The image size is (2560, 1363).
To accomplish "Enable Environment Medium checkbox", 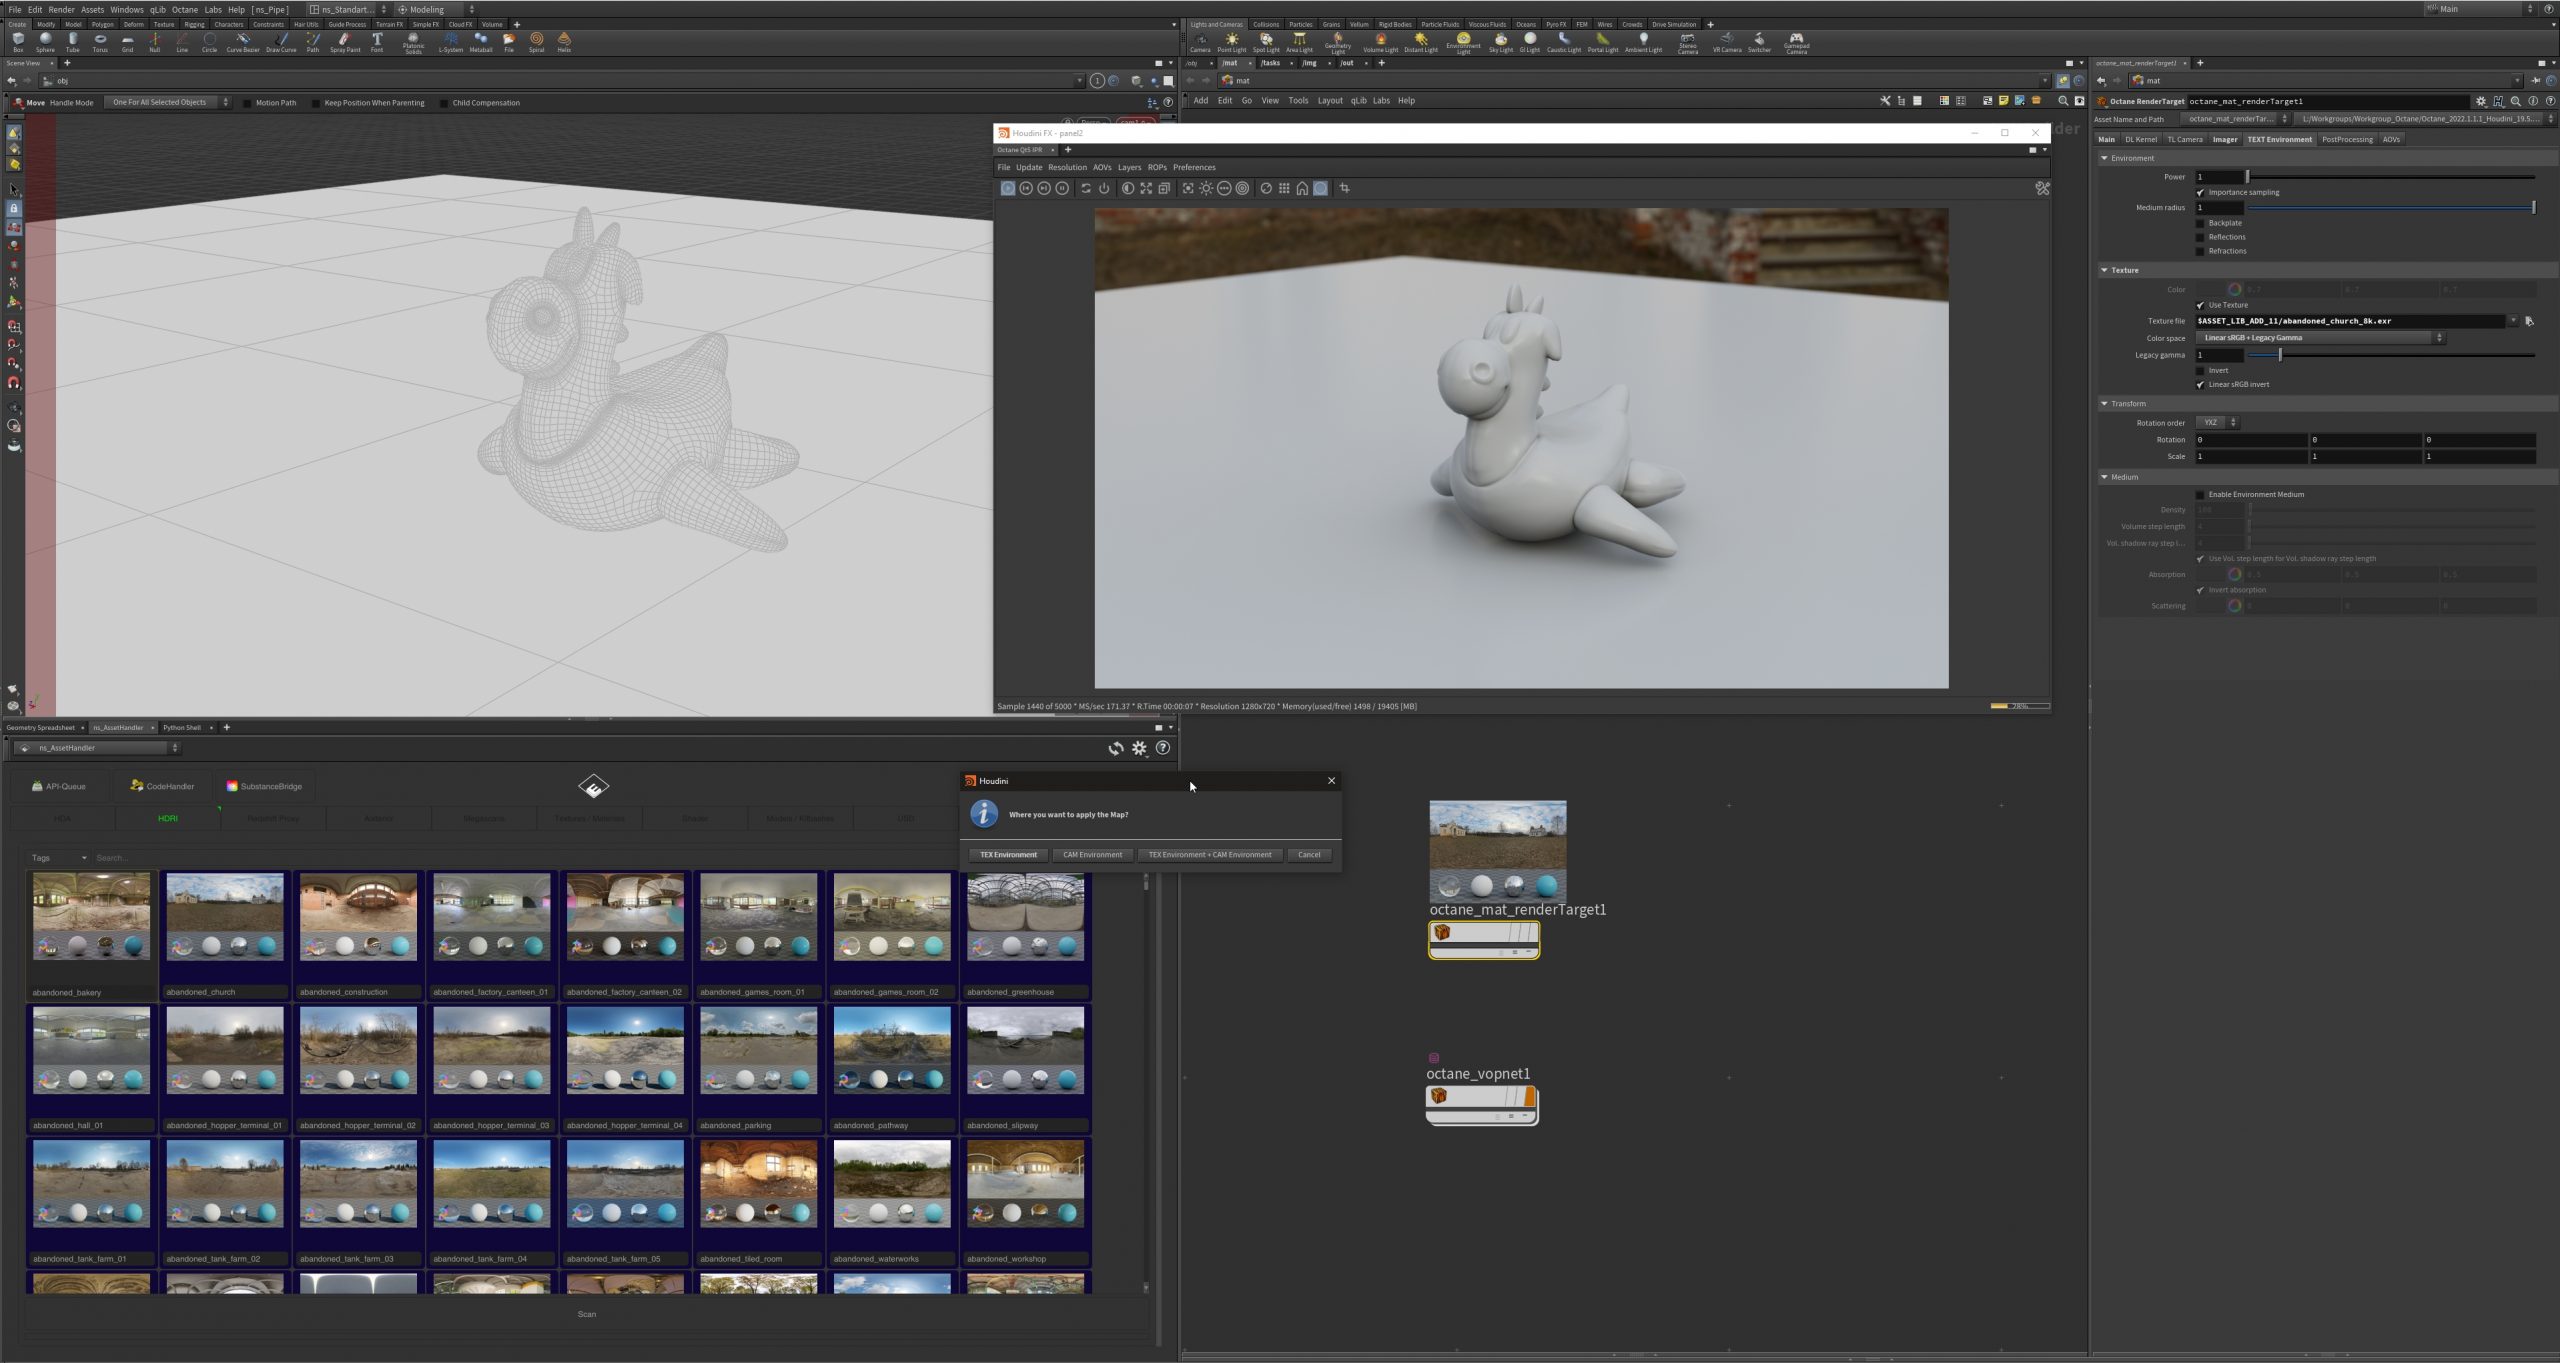I will coord(2200,494).
